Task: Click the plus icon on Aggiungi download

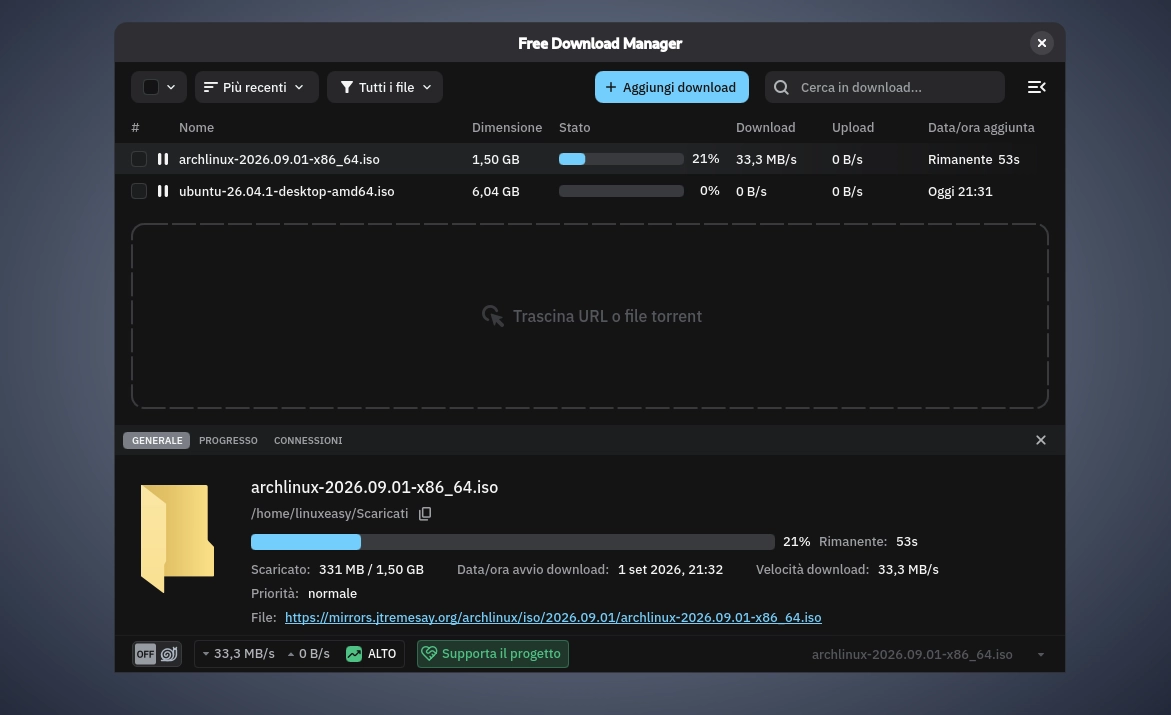Action: pyautogui.click(x=611, y=87)
